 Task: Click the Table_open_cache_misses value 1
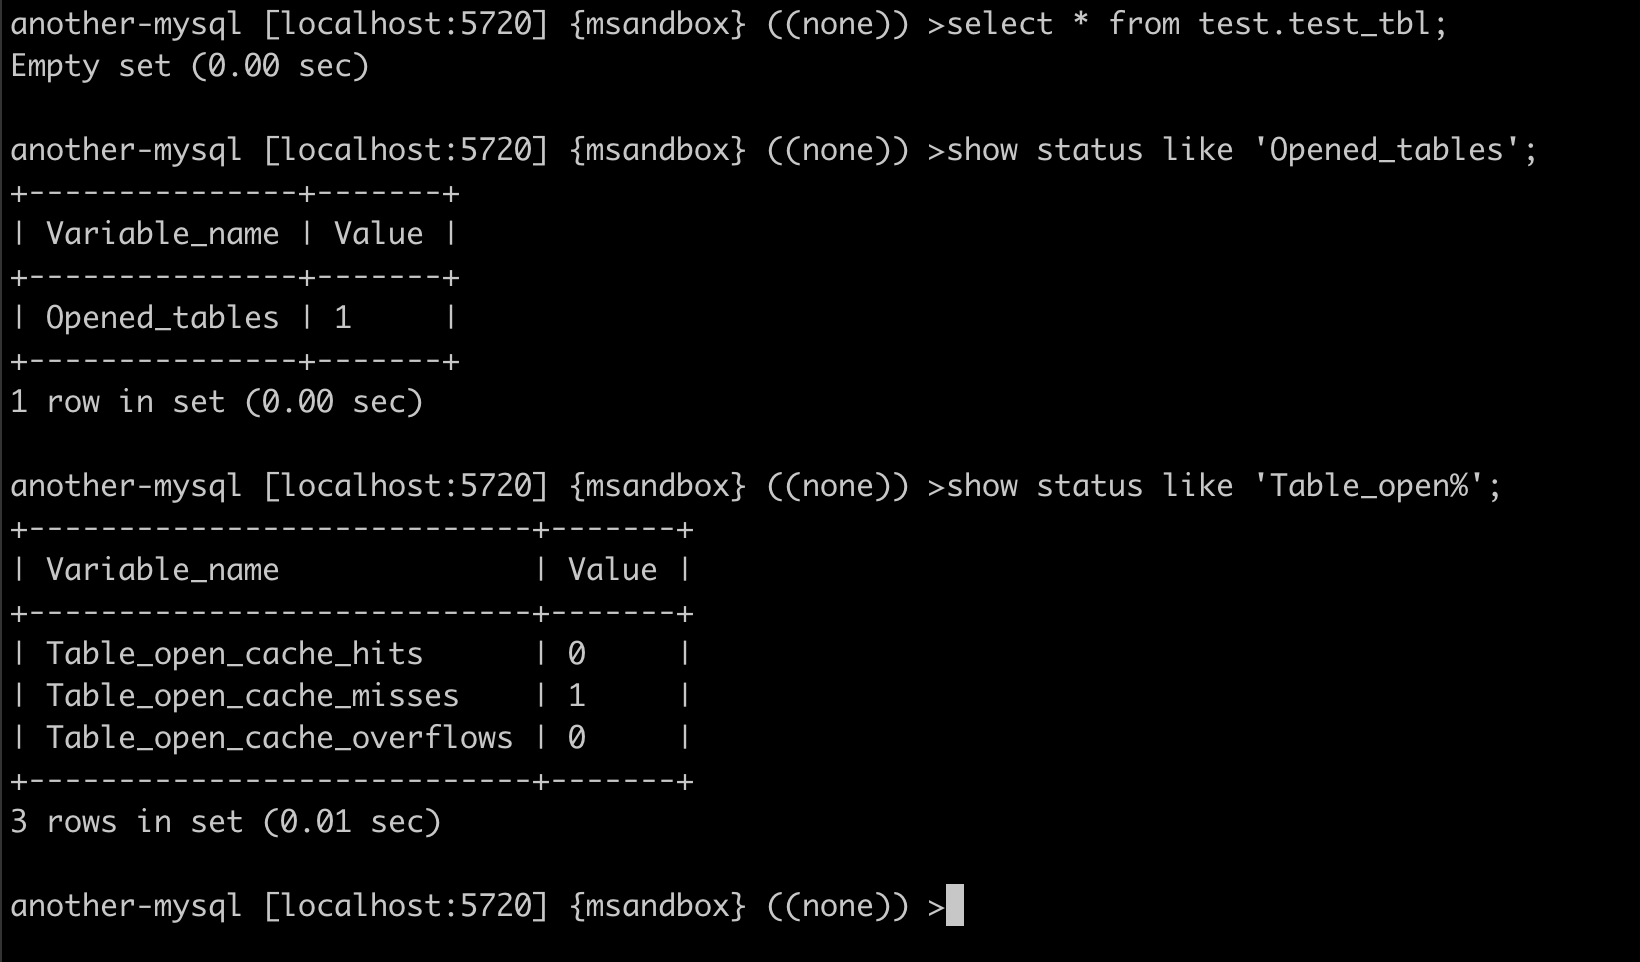tap(577, 696)
